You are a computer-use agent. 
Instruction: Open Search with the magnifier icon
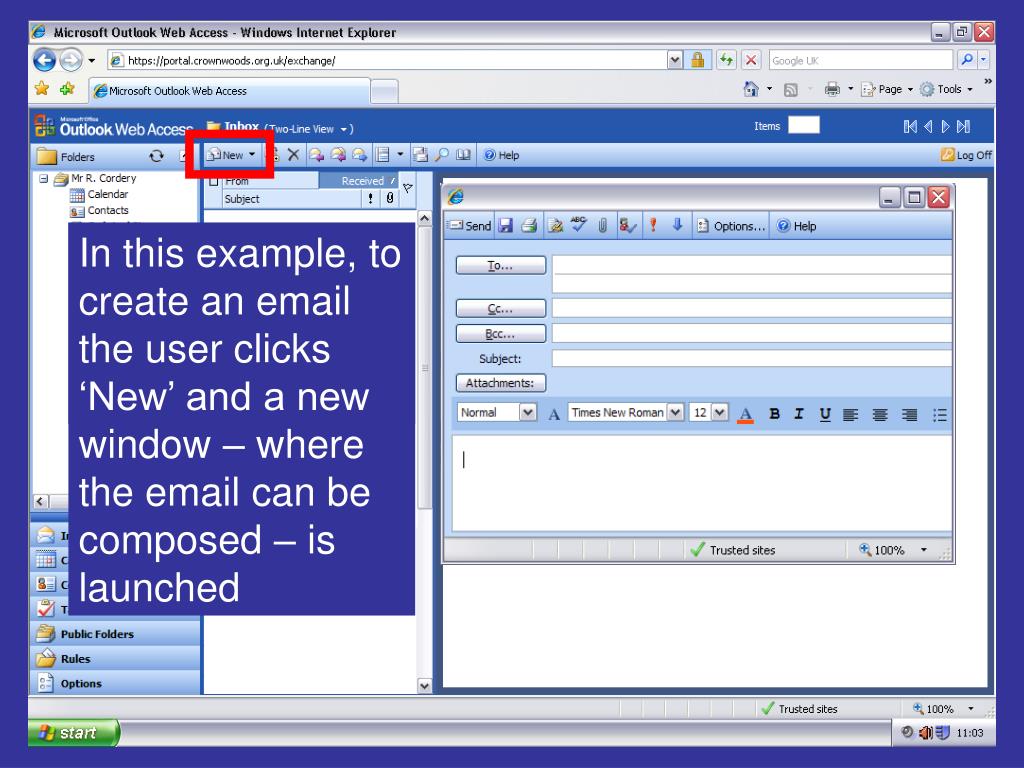coord(442,154)
